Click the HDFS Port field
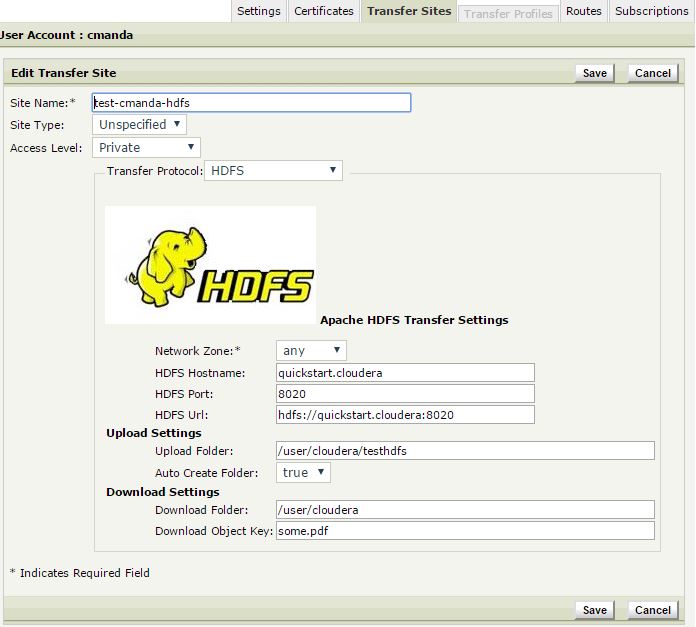 pyautogui.click(x=405, y=394)
